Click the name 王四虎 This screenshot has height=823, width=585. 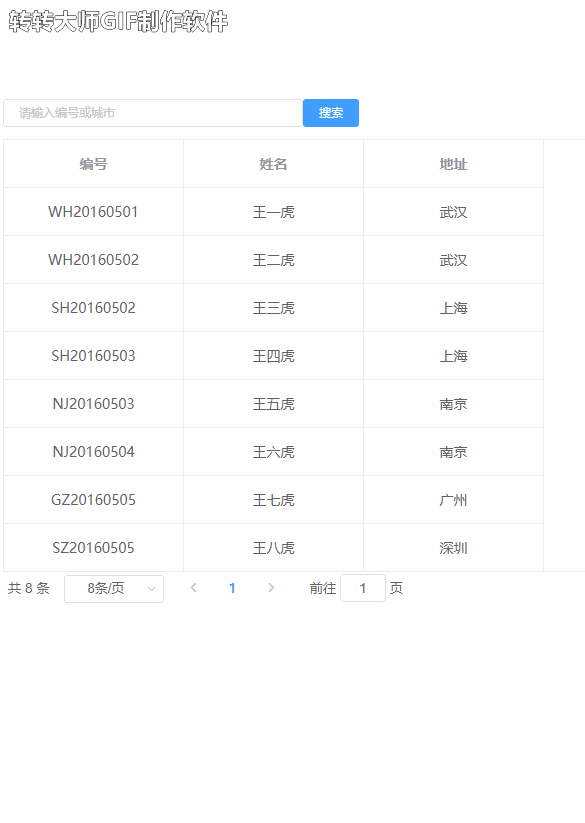click(x=273, y=356)
